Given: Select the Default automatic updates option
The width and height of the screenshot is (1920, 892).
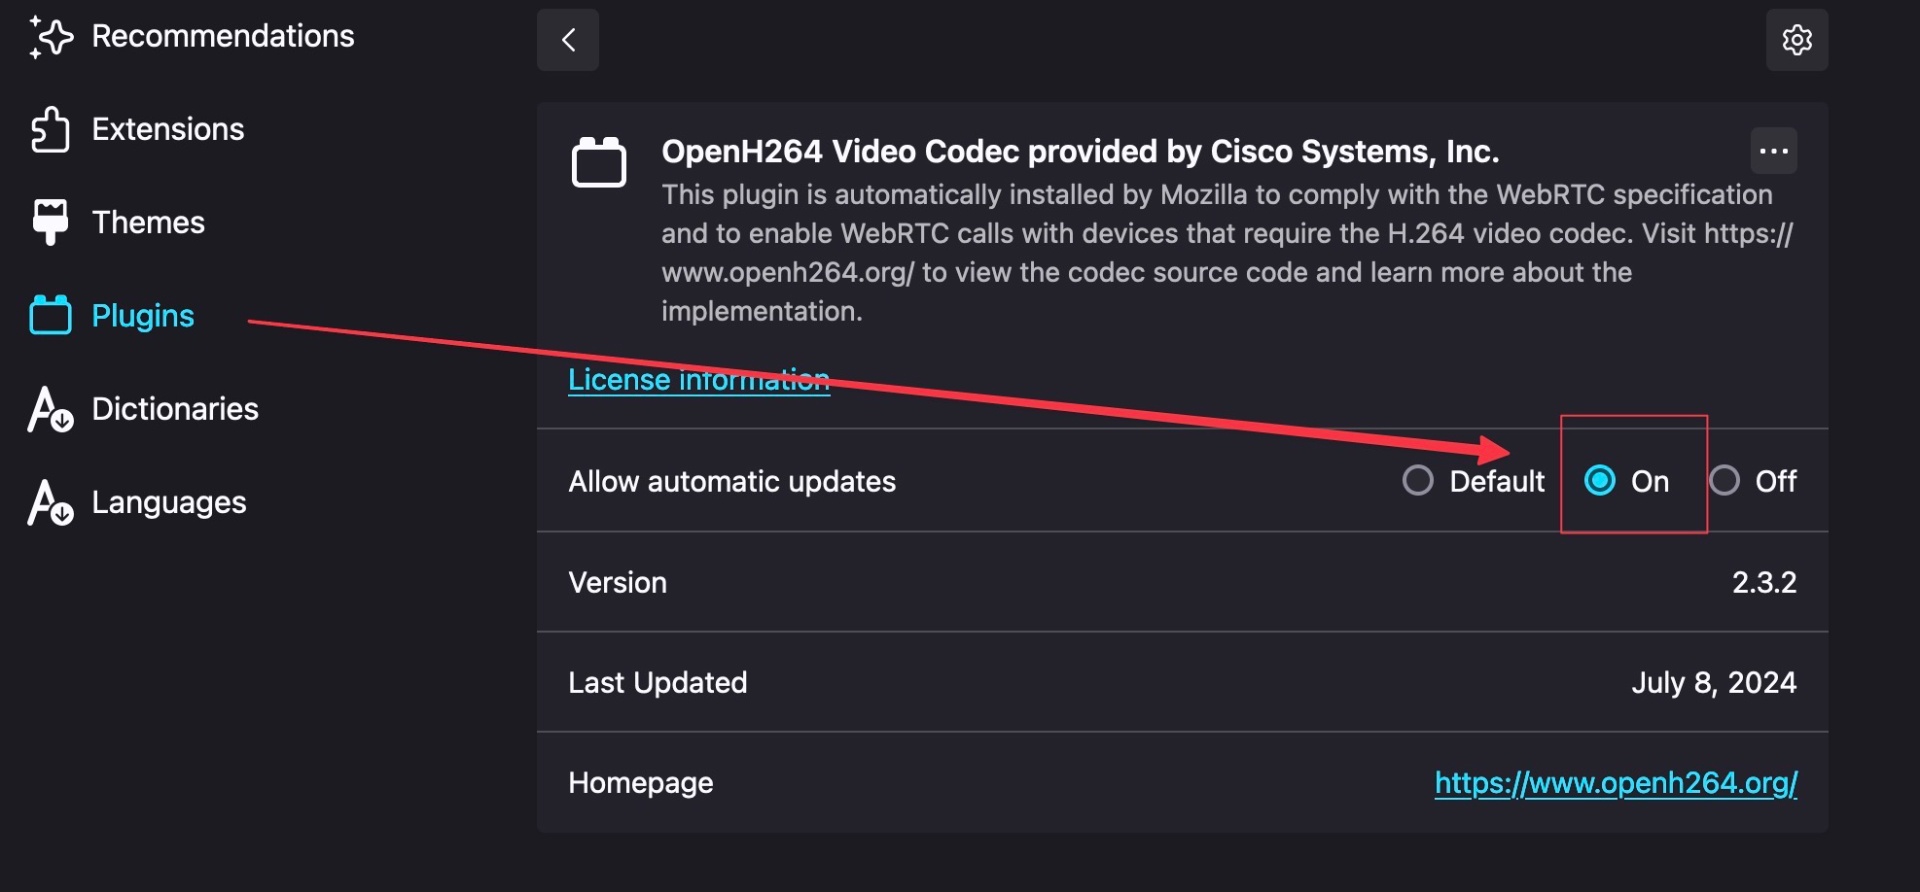Looking at the screenshot, I should click(1418, 481).
